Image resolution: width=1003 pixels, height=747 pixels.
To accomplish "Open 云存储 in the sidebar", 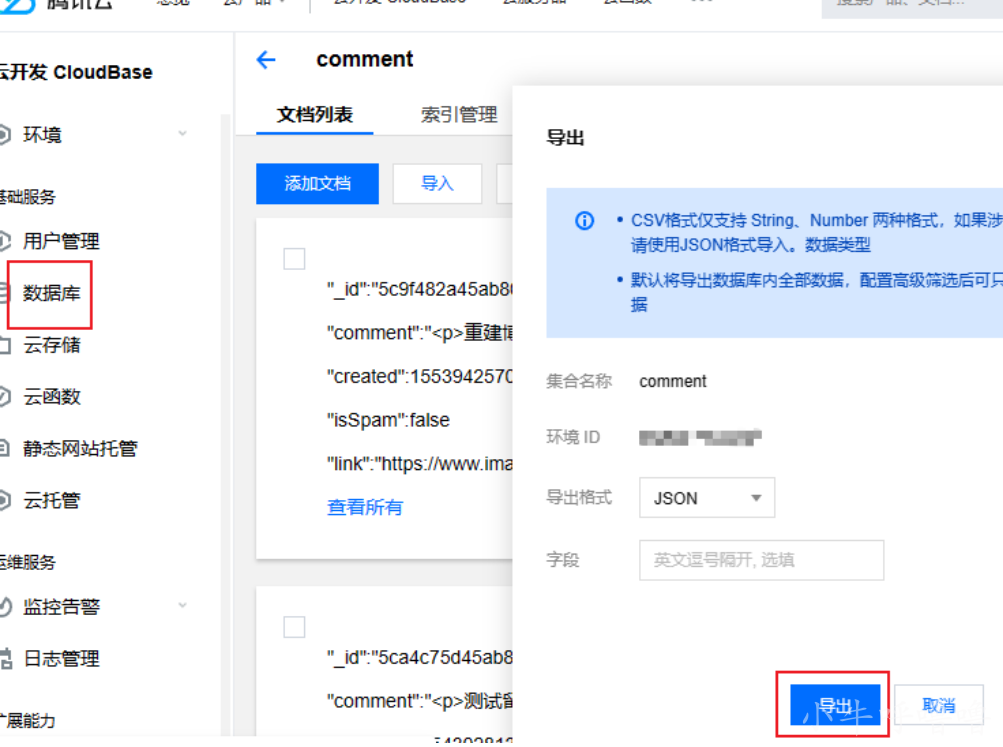I will [x=52, y=345].
